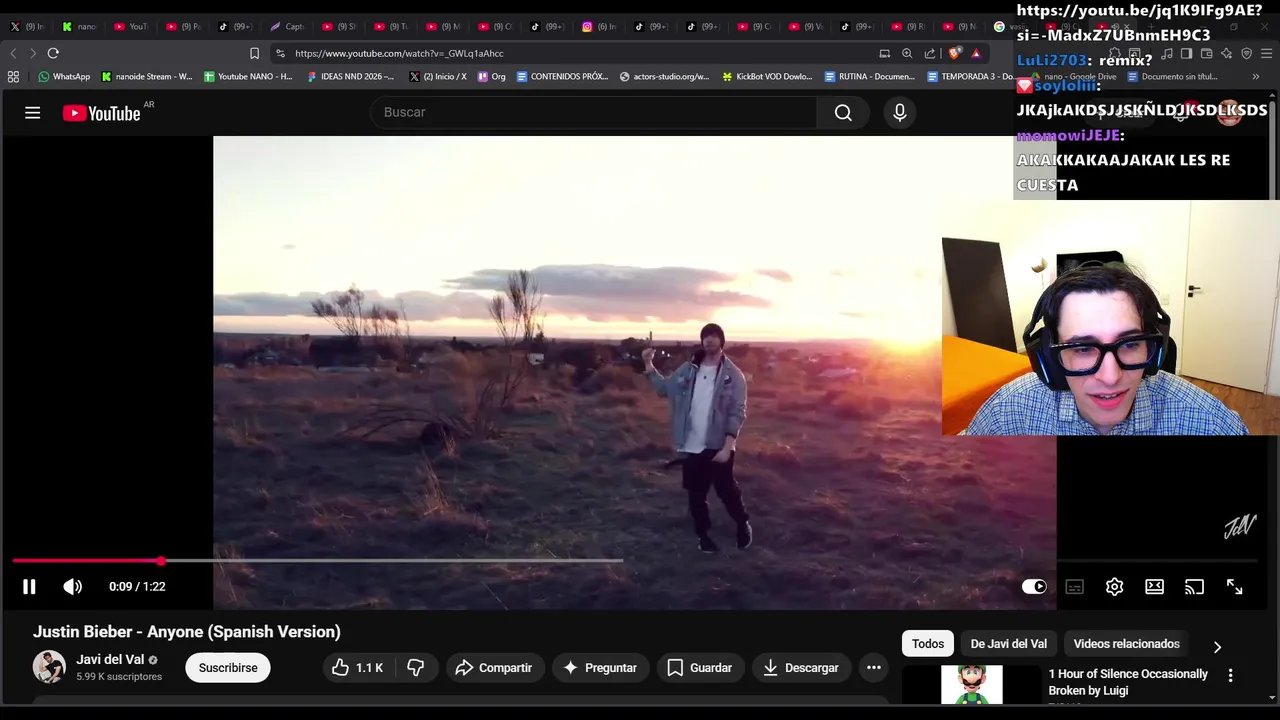Like the video with thumbs up
The width and height of the screenshot is (1280, 720).
point(357,668)
